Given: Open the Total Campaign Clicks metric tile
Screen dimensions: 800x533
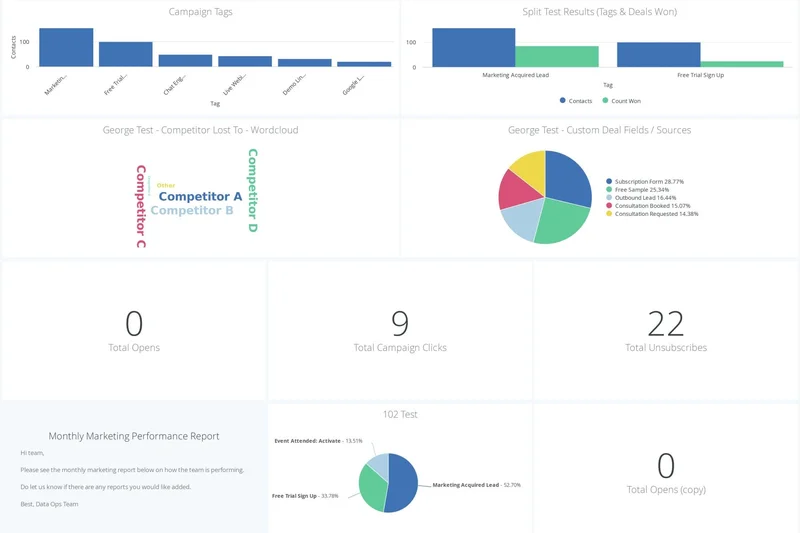Looking at the screenshot, I should 400,331.
